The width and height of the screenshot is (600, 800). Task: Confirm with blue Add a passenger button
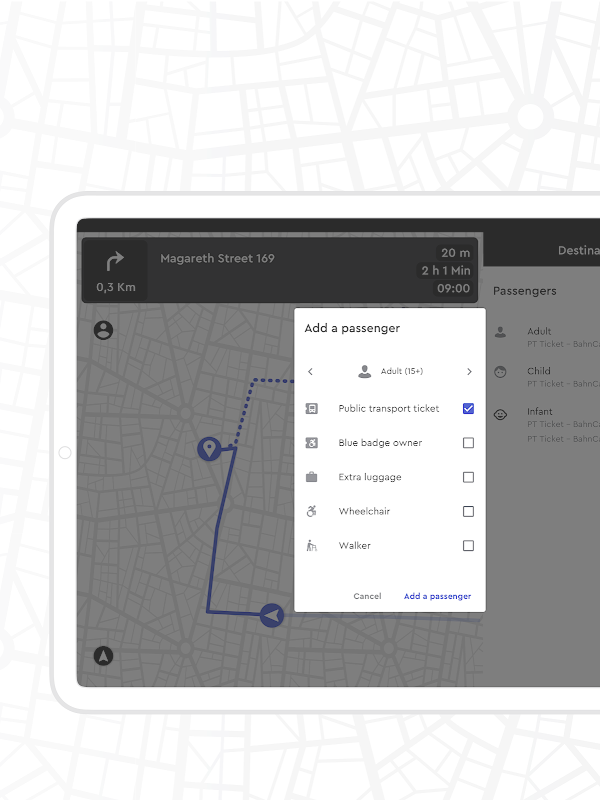pos(437,596)
